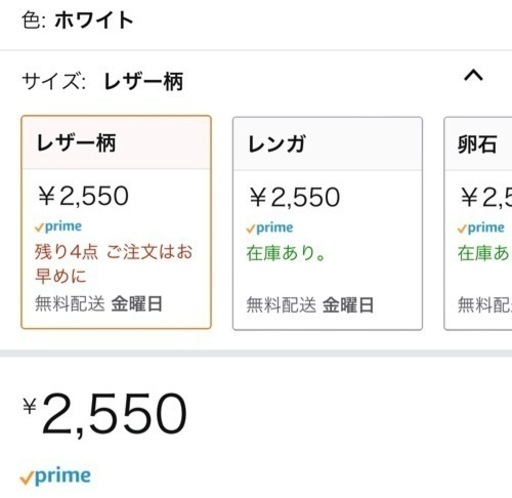Click 在庫あり。 status in レンガ card
This screenshot has width=512, height=498.
pyautogui.click(x=286, y=253)
